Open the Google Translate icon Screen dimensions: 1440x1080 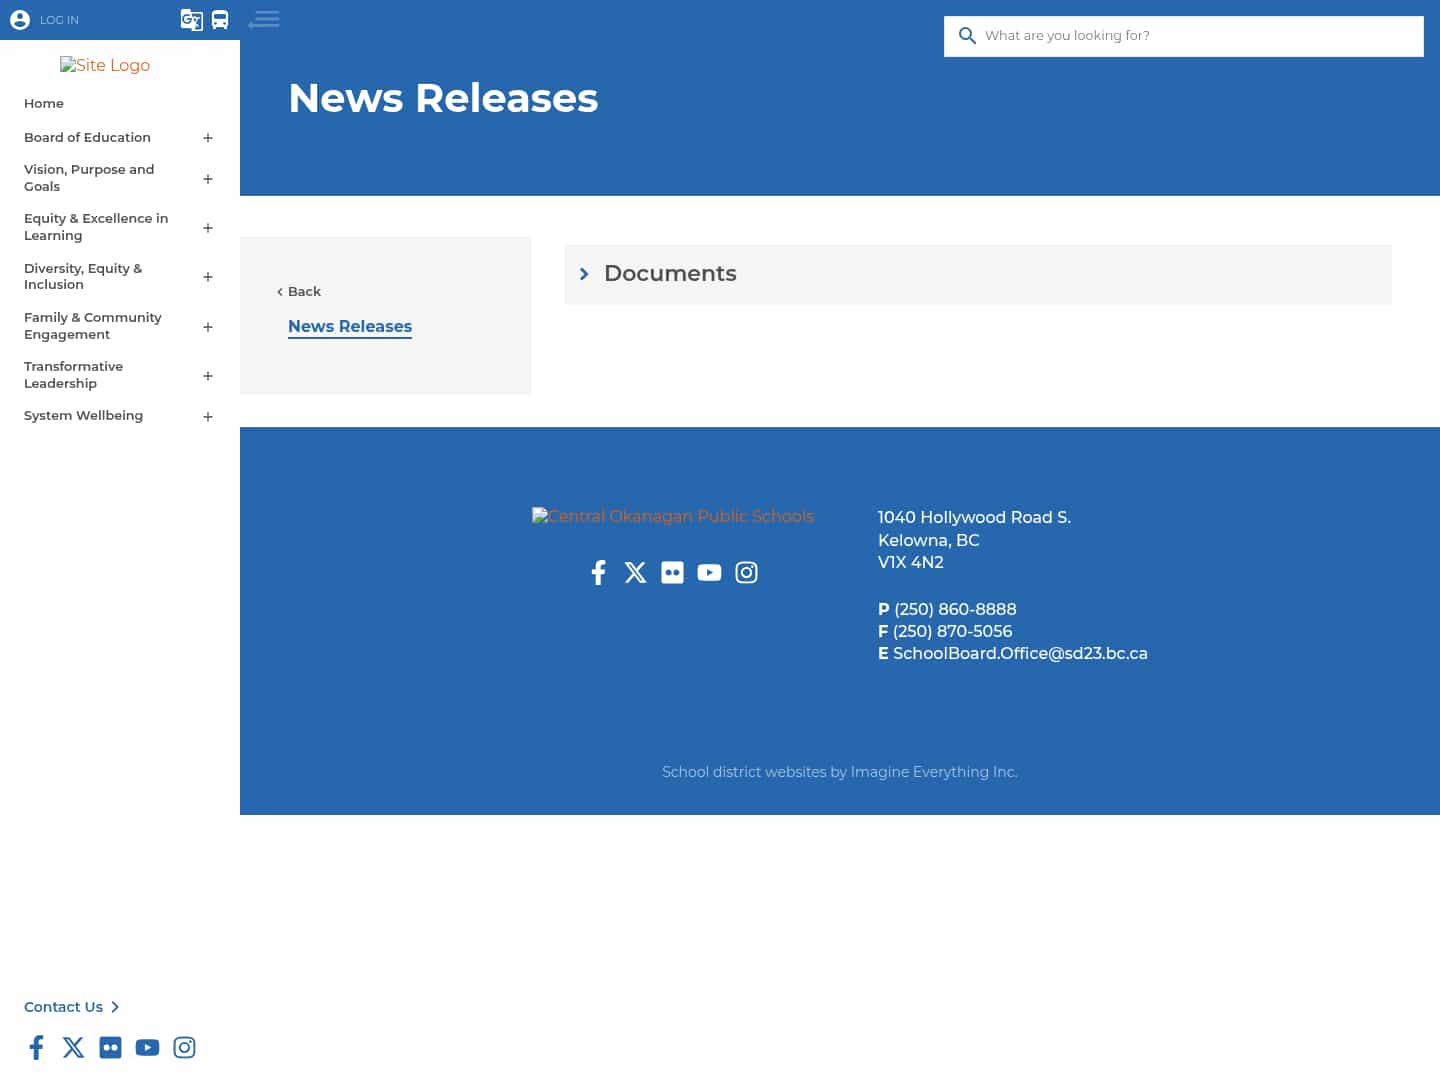coord(191,19)
